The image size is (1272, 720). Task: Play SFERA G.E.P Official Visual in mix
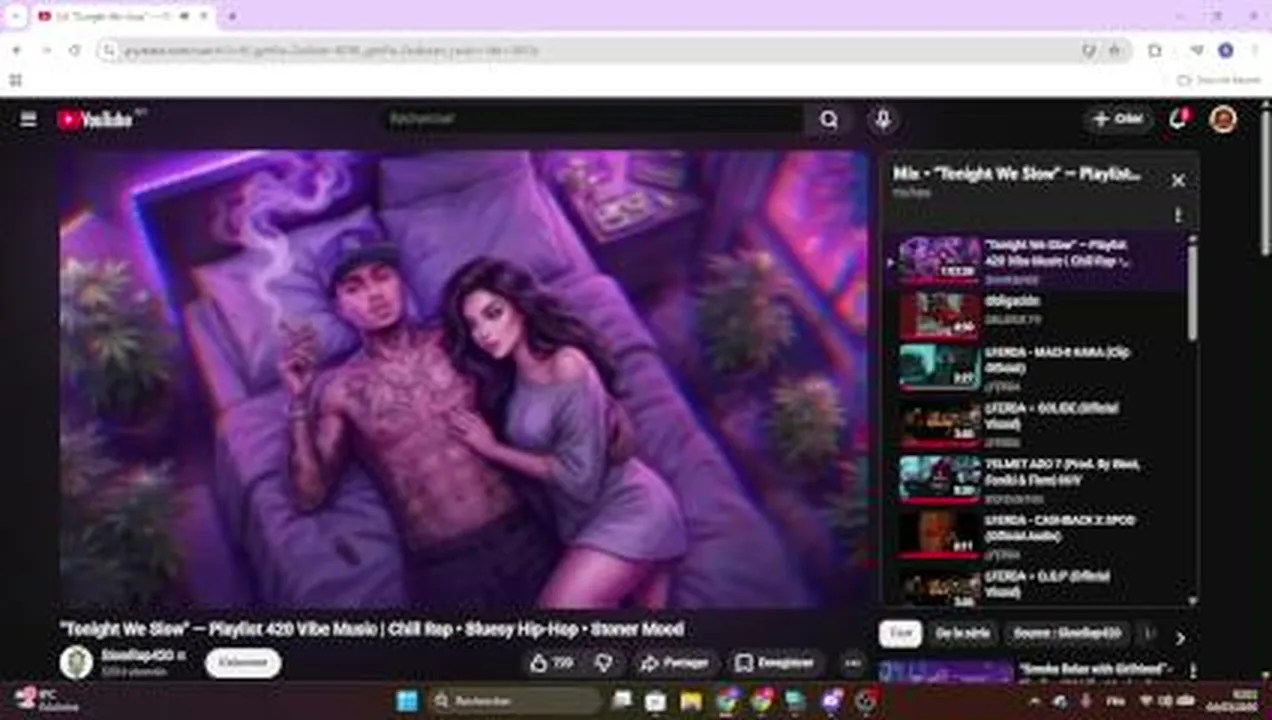1035,587
